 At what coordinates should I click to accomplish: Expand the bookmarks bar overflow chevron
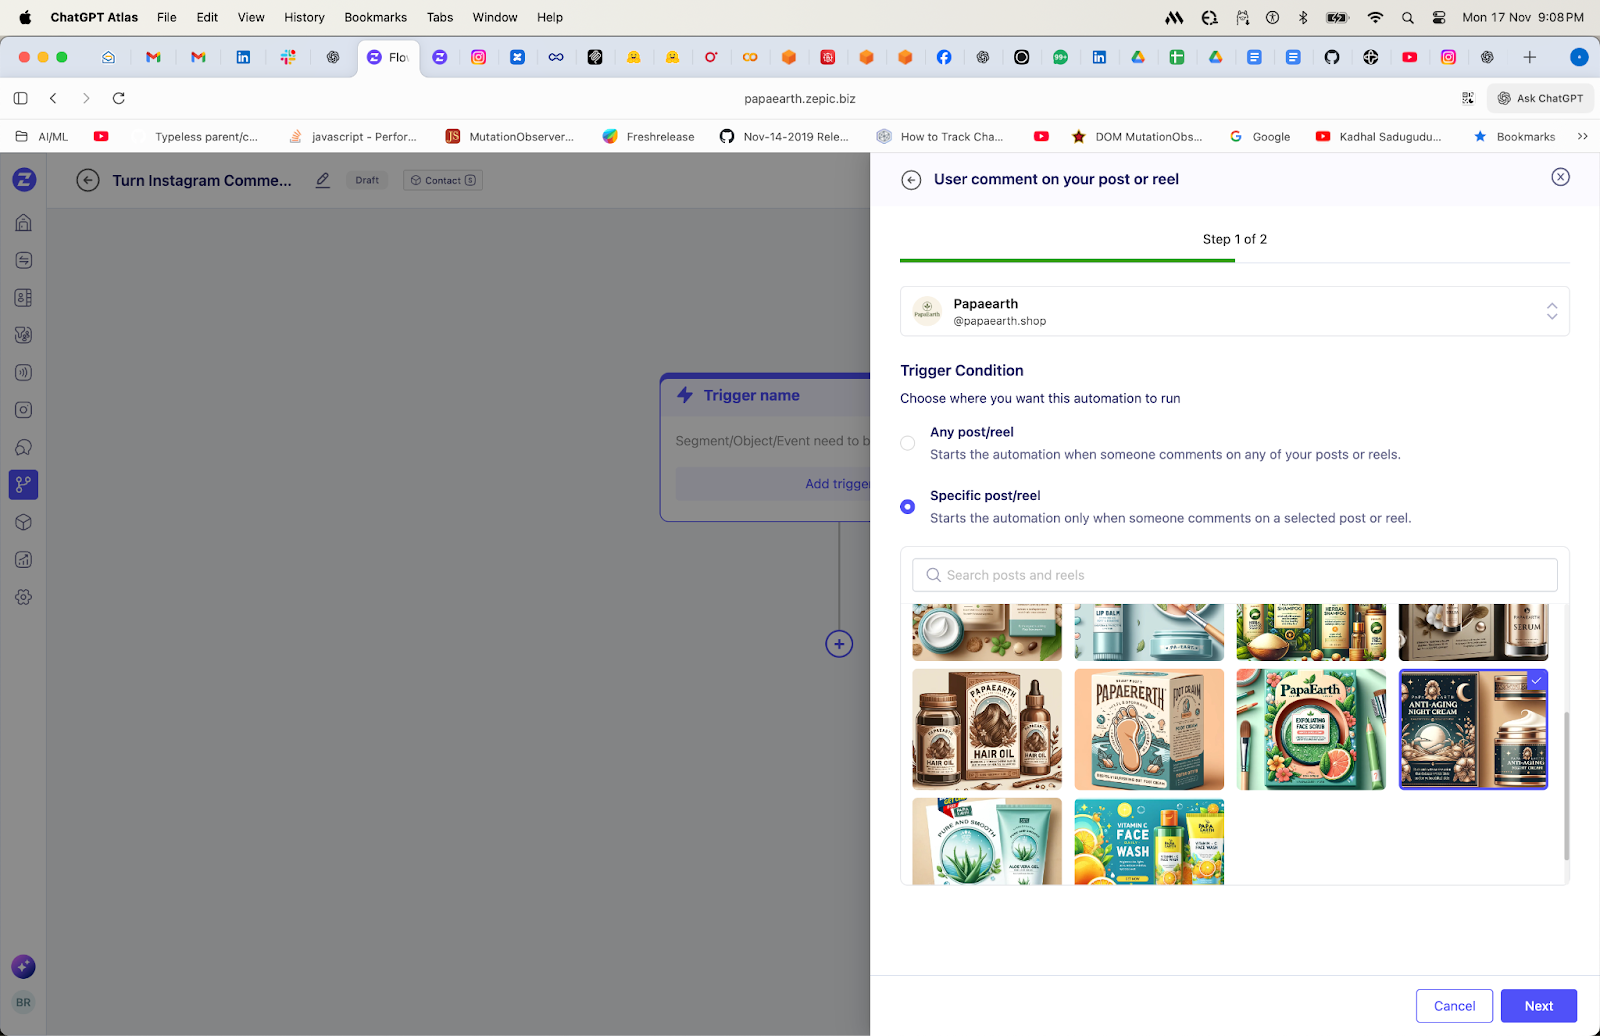[1582, 137]
